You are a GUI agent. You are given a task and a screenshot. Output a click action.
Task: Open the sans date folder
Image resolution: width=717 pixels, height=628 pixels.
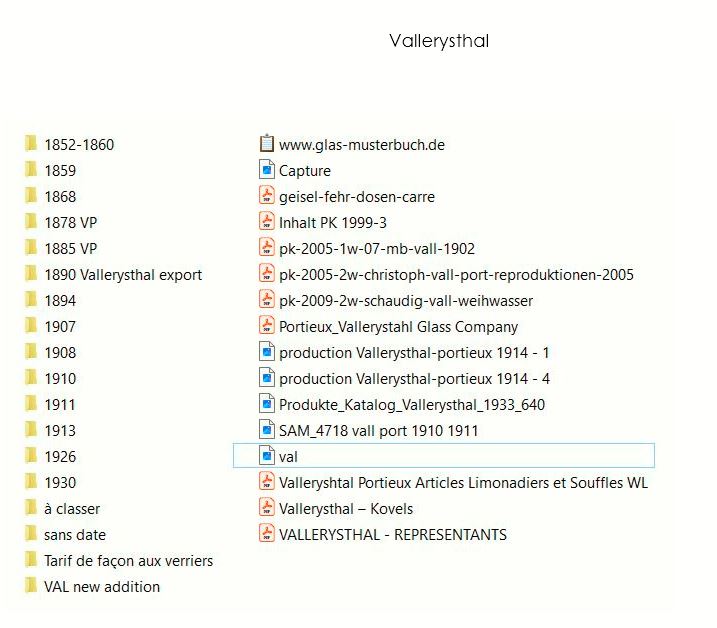75,534
